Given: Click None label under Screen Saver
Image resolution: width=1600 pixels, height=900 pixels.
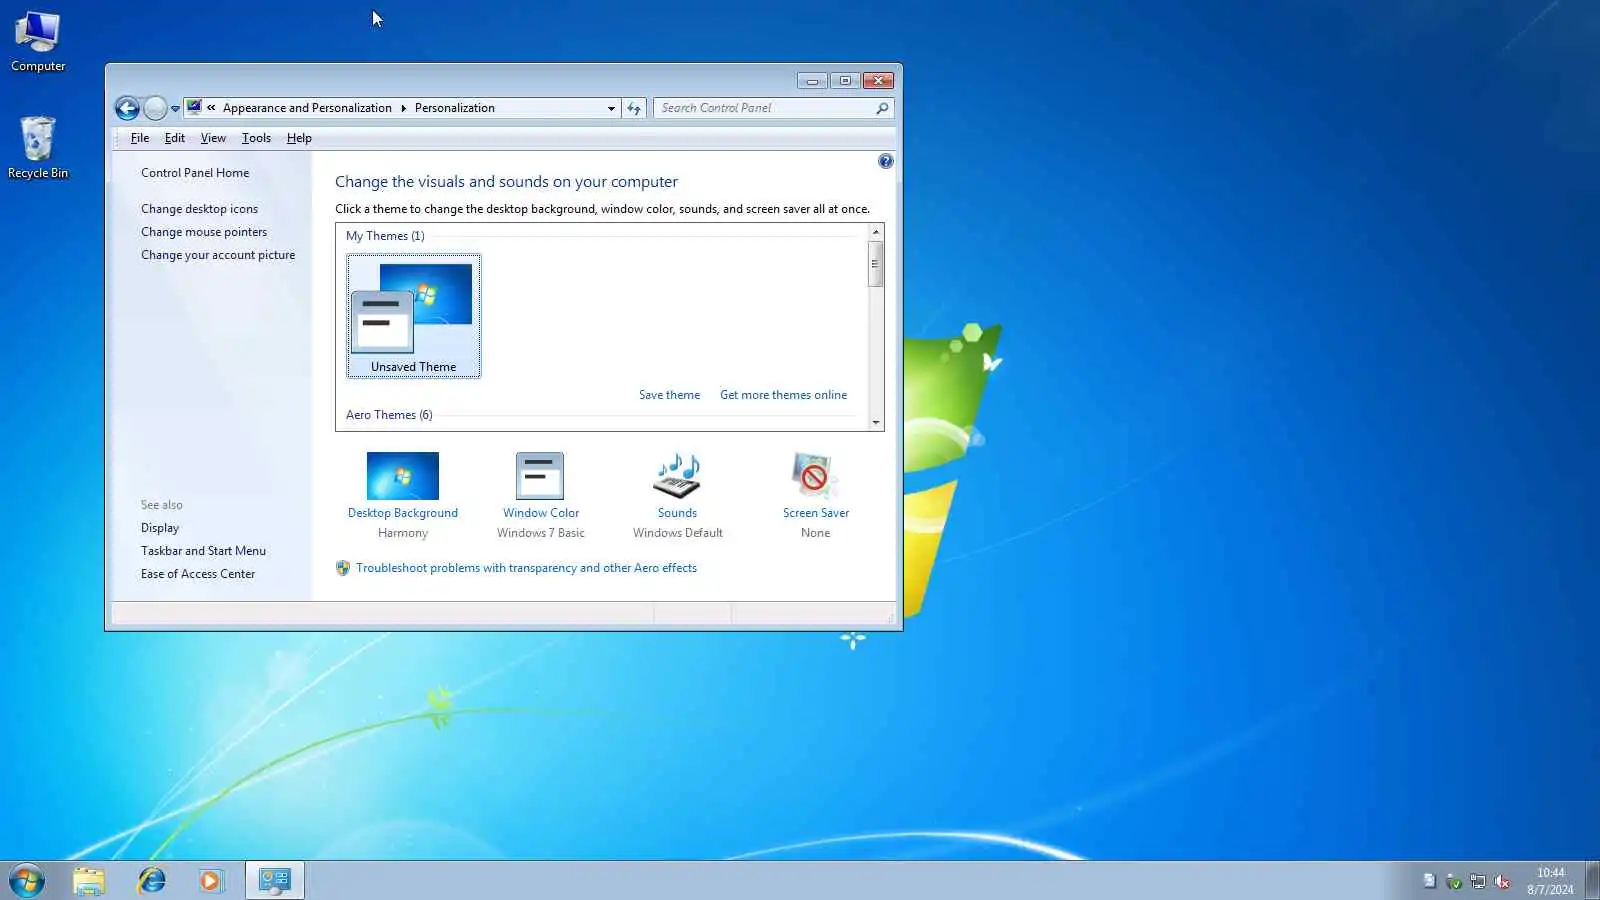Looking at the screenshot, I should click(815, 533).
